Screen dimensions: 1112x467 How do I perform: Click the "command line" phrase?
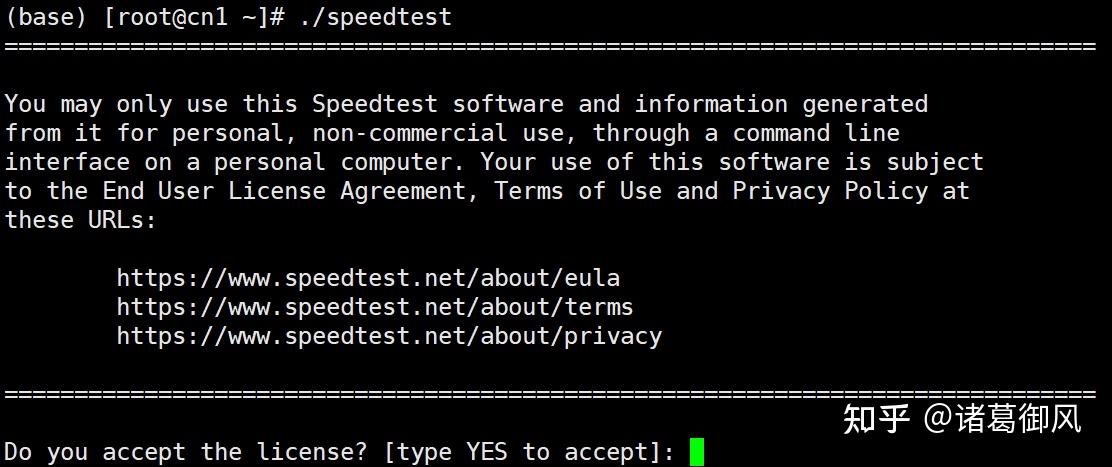click(x=816, y=133)
